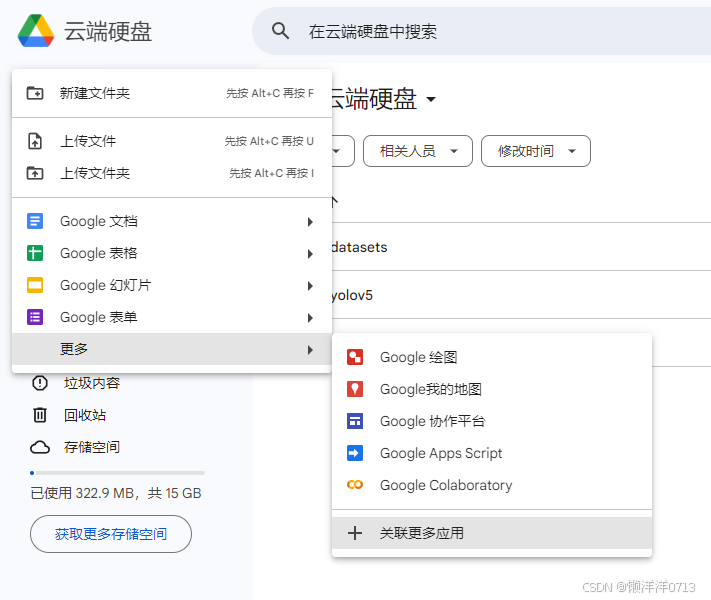Open 存储空间 in sidebar
This screenshot has height=600, width=711.
92,447
